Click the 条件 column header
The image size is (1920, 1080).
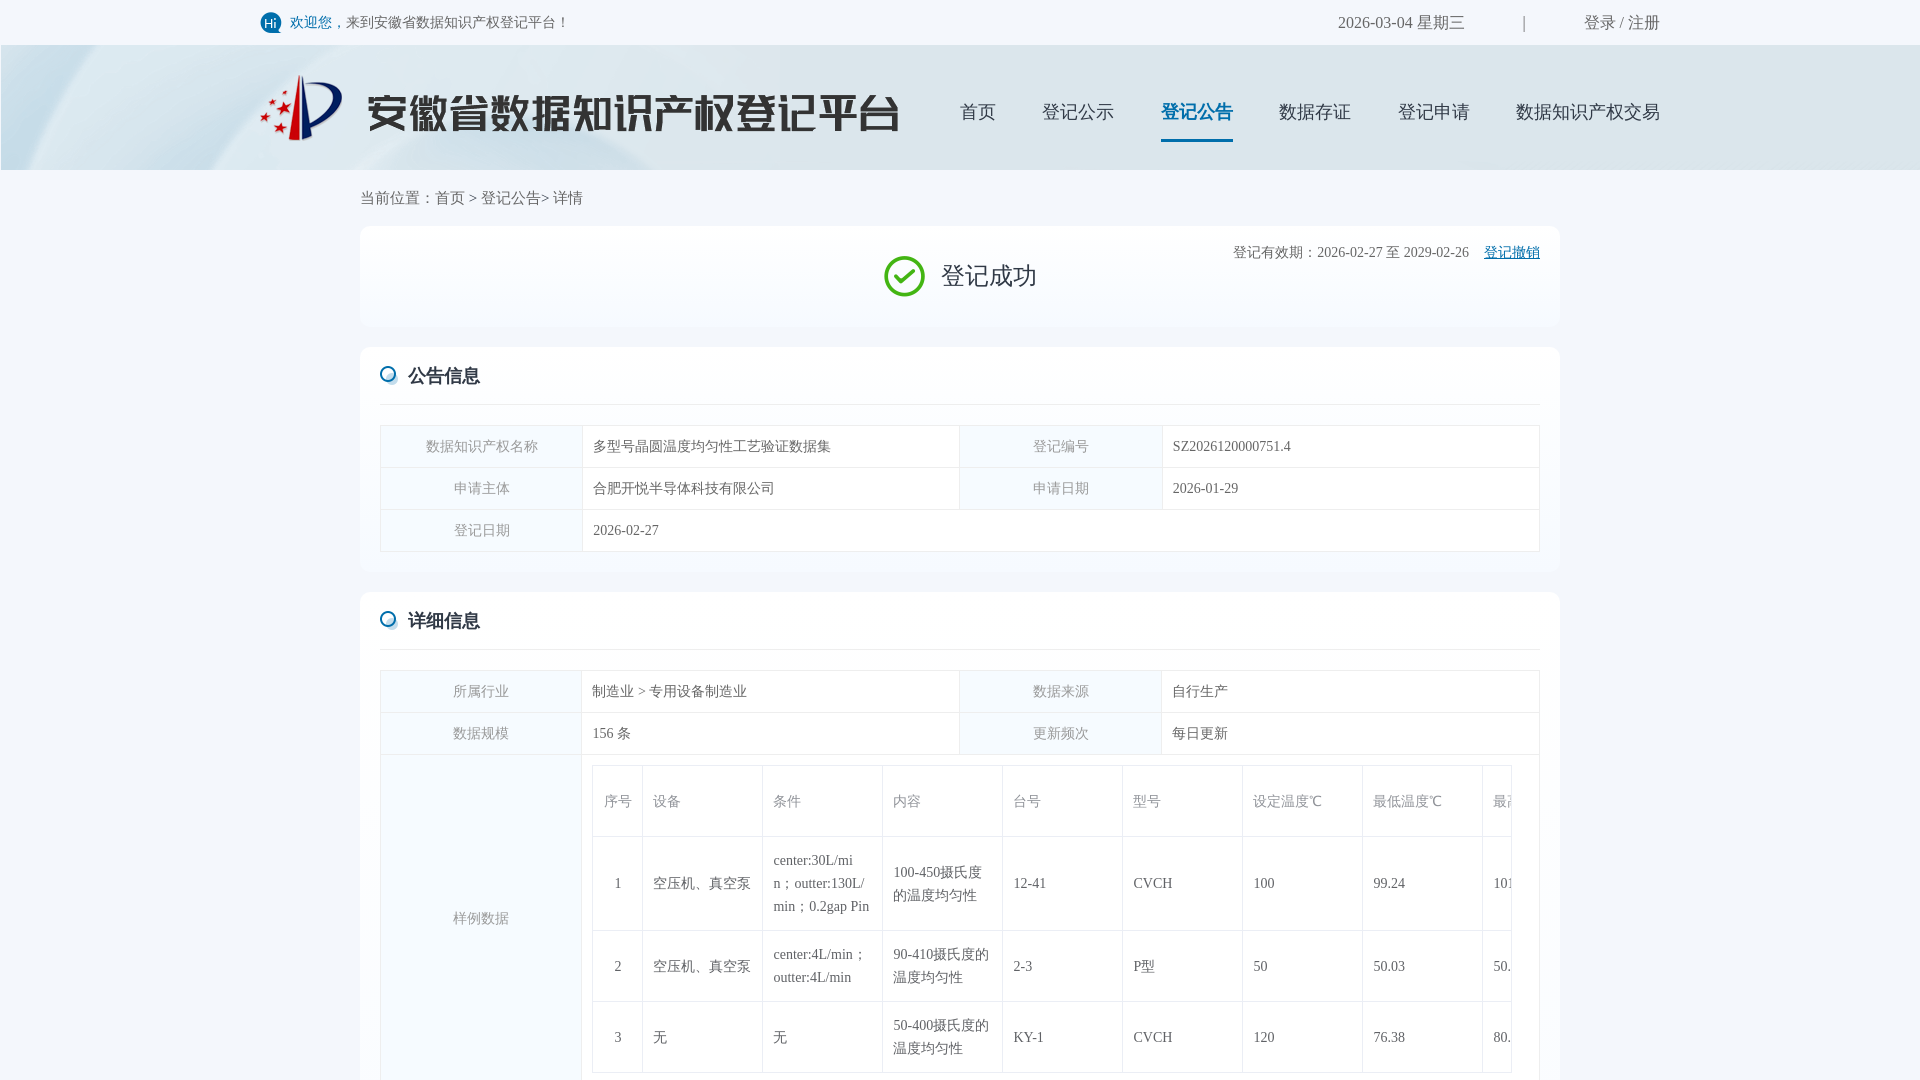(x=822, y=802)
